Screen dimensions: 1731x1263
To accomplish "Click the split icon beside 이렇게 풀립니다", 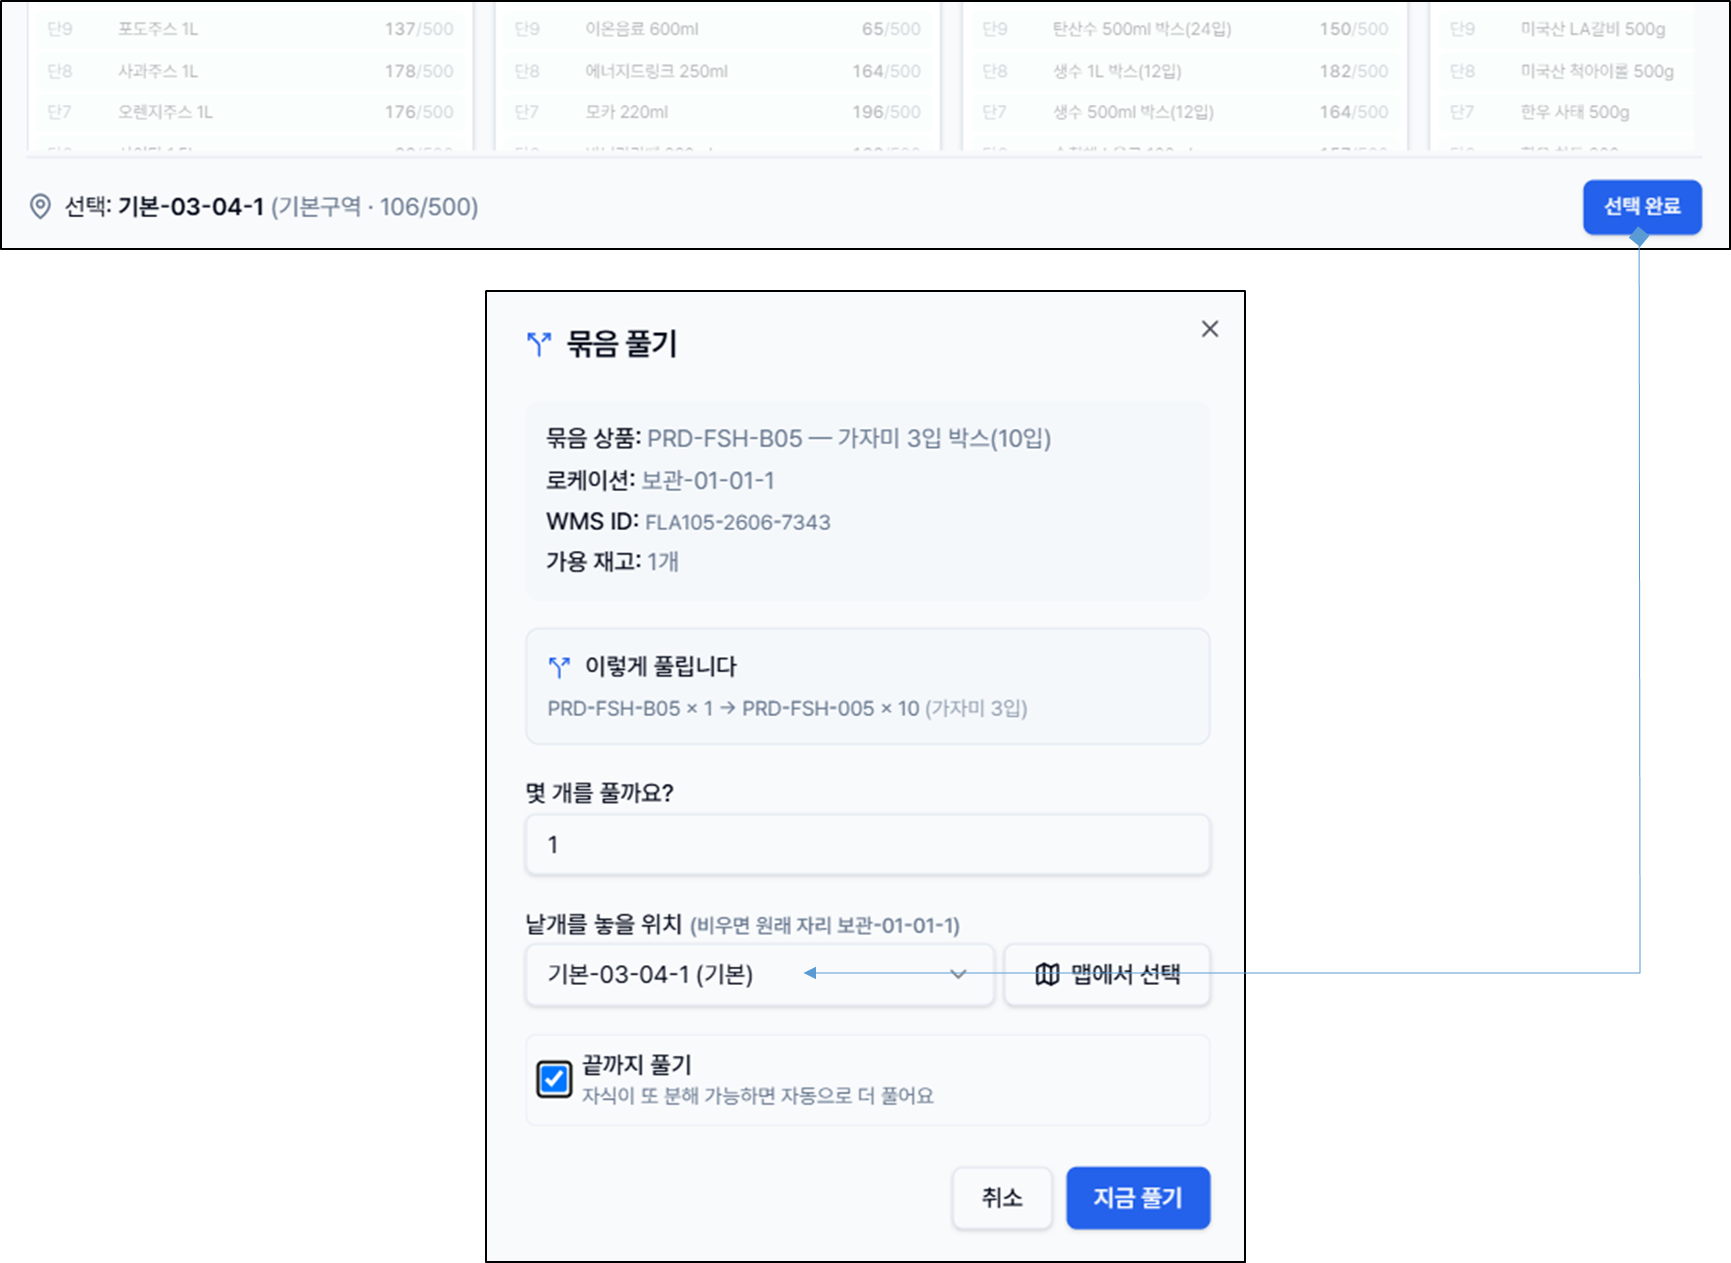I will [559, 667].
